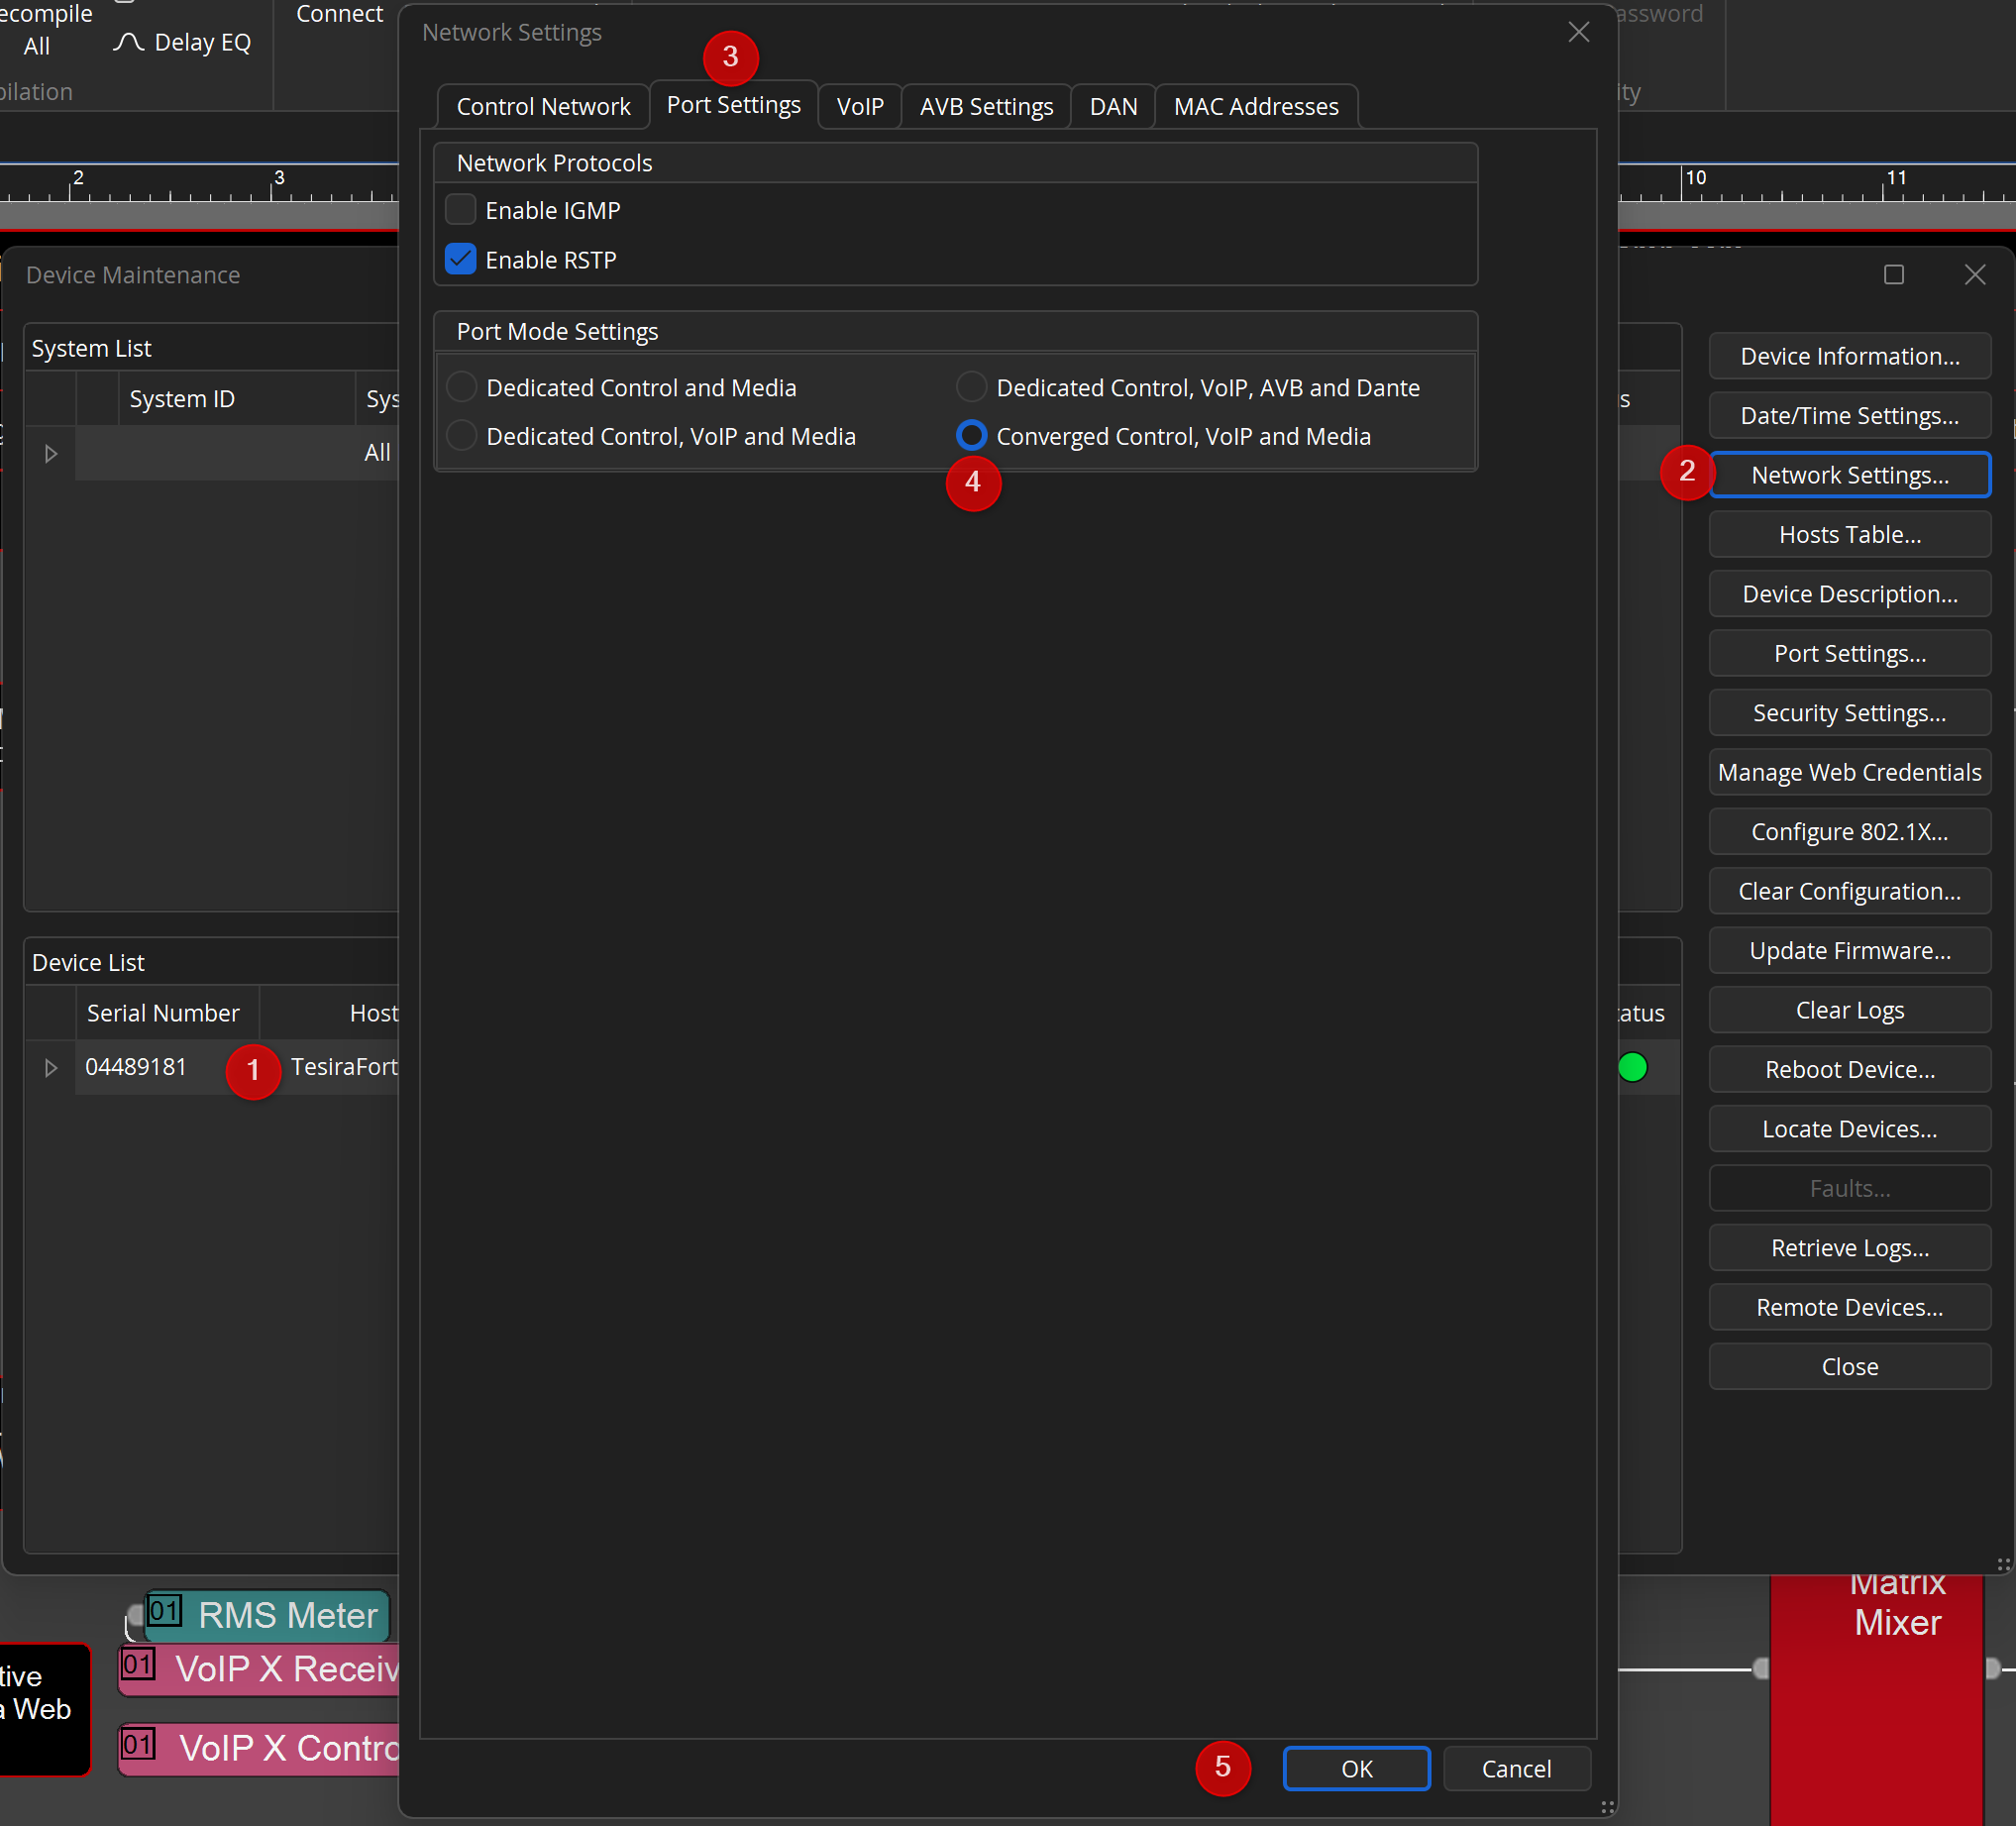Click the Delay EQ curve icon

click(128, 42)
